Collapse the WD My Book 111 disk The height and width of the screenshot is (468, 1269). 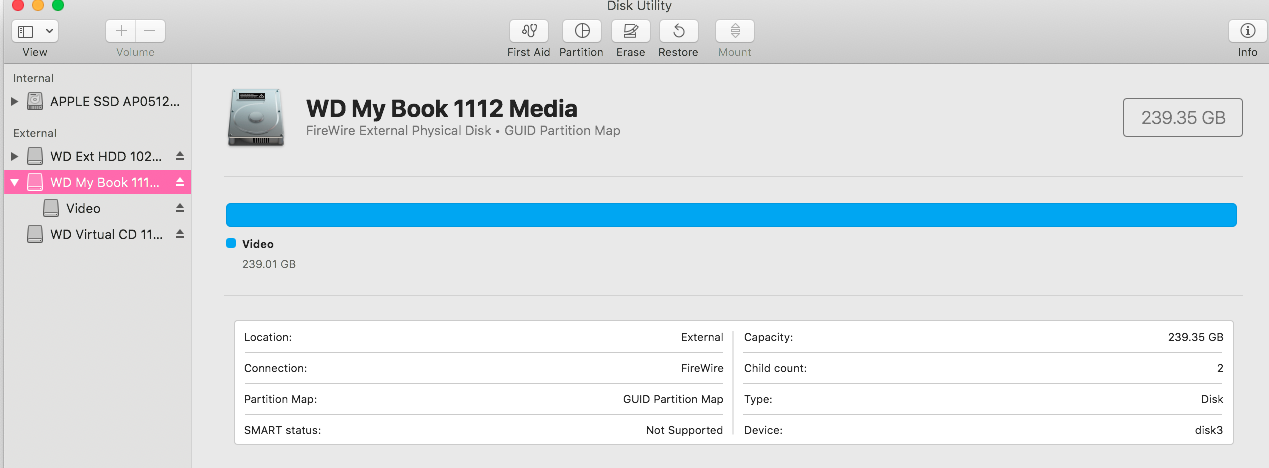(x=14, y=182)
